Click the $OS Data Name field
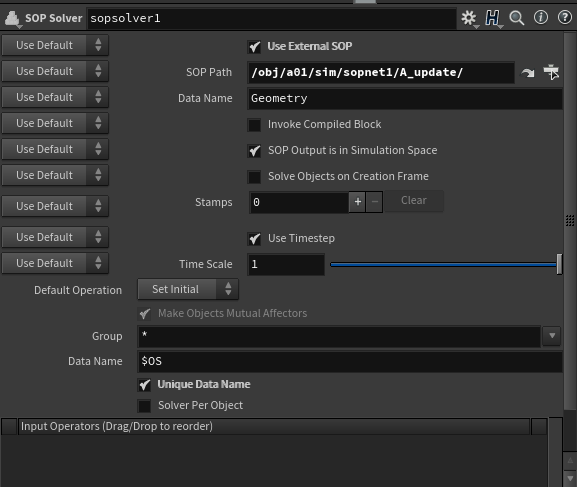Screen dimensions: 577x487 (x=350, y=361)
